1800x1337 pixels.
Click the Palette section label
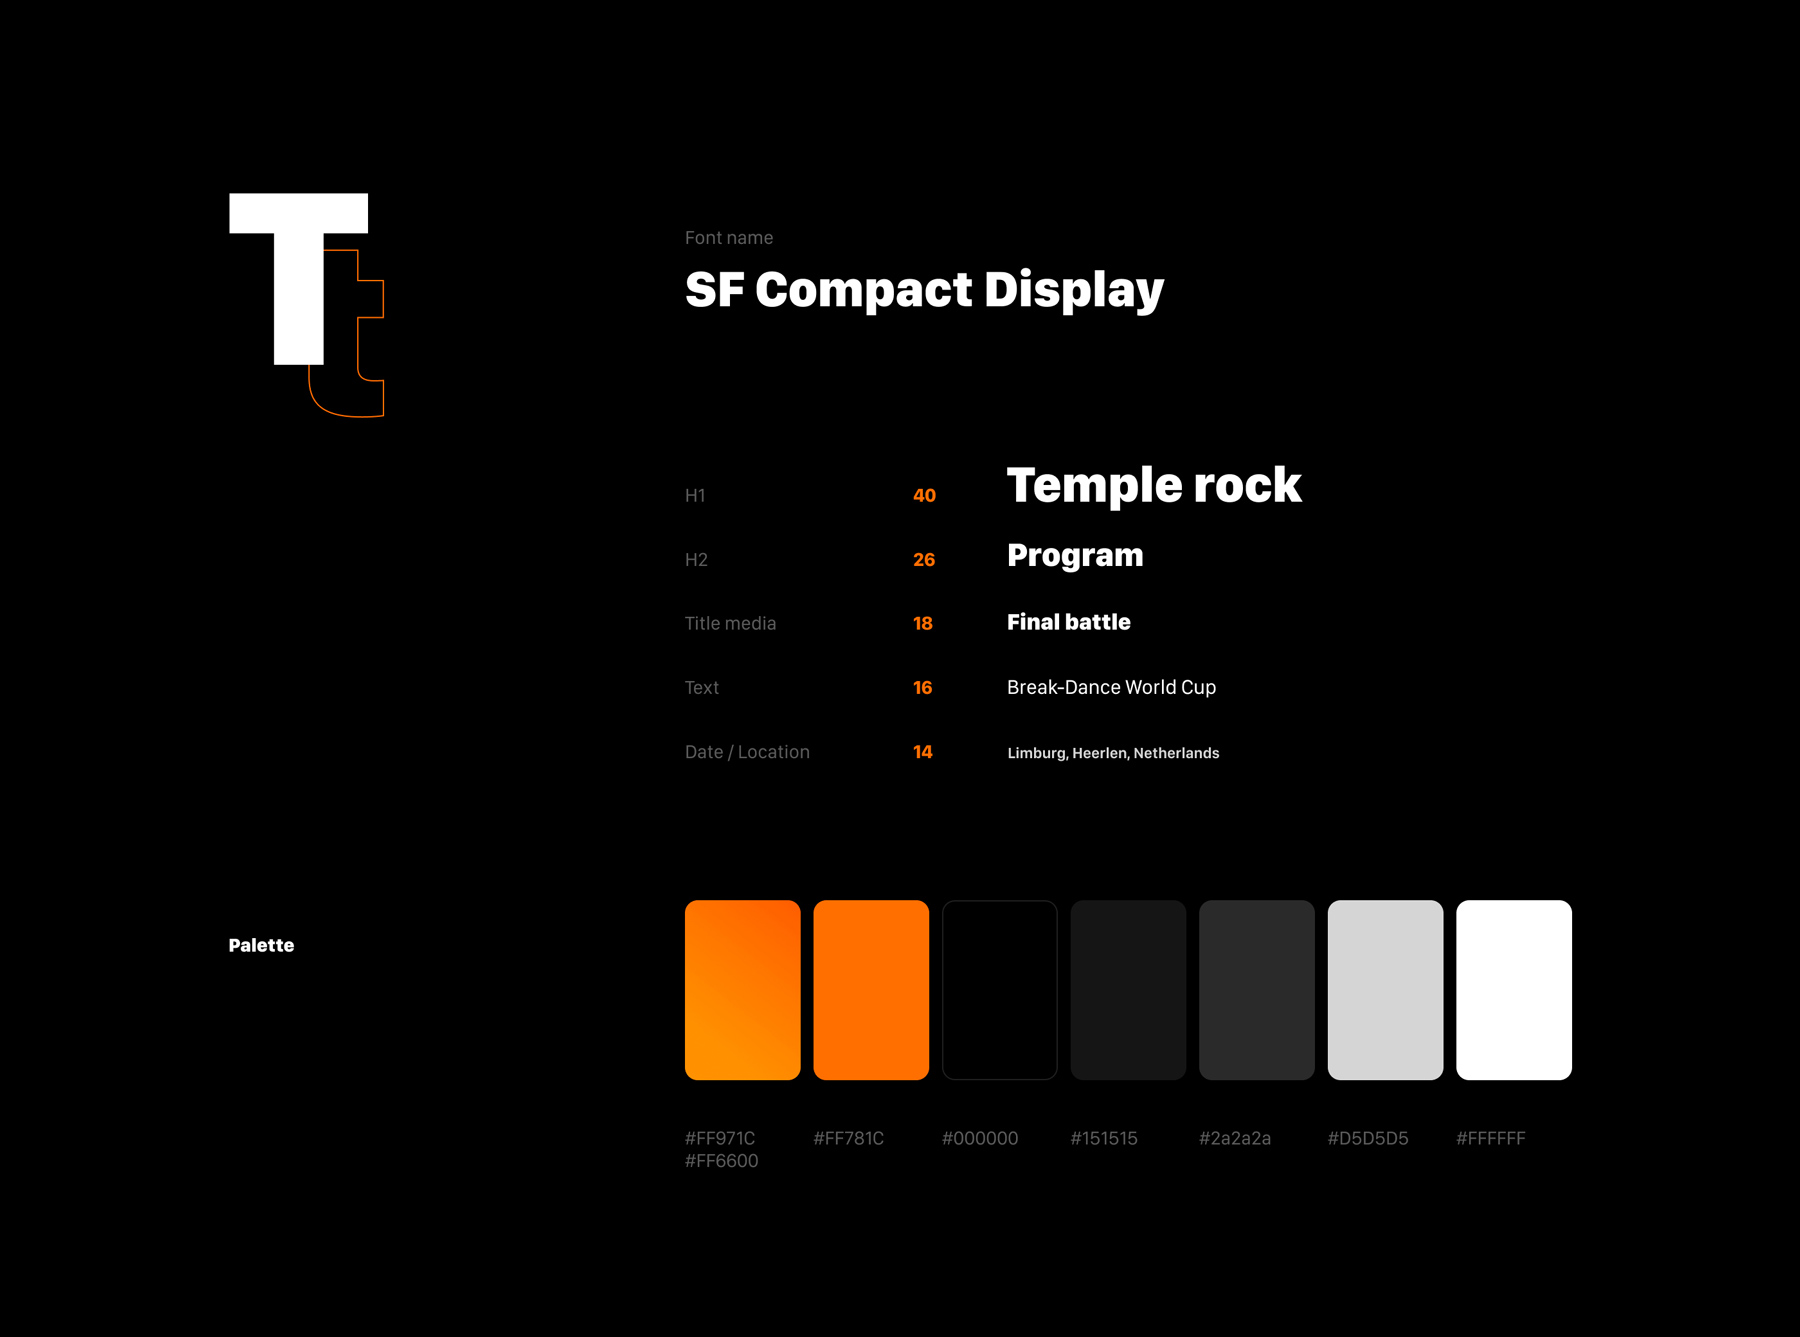click(261, 945)
